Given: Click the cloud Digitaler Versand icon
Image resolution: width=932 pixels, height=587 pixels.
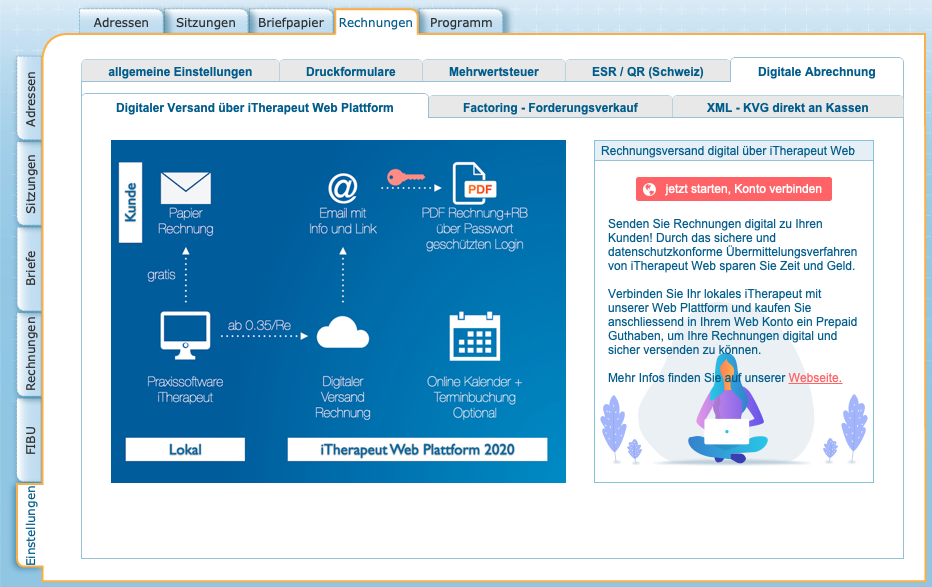Looking at the screenshot, I should coord(343,333).
